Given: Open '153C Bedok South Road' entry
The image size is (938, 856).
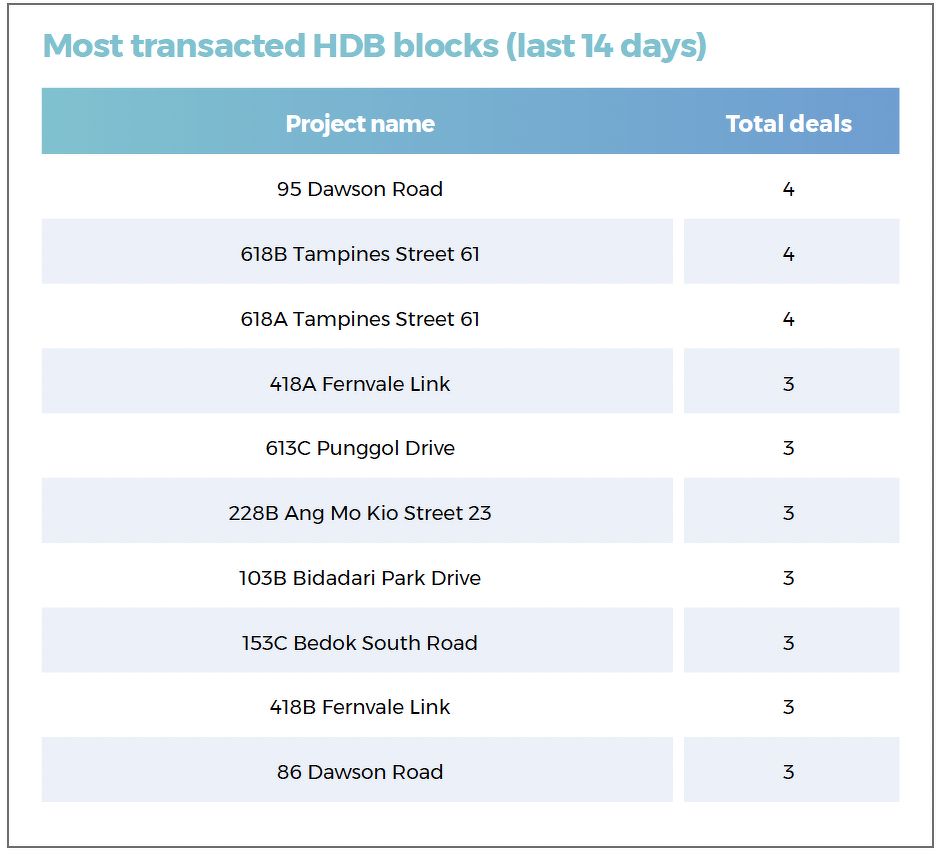Looking at the screenshot, I should (x=360, y=642).
